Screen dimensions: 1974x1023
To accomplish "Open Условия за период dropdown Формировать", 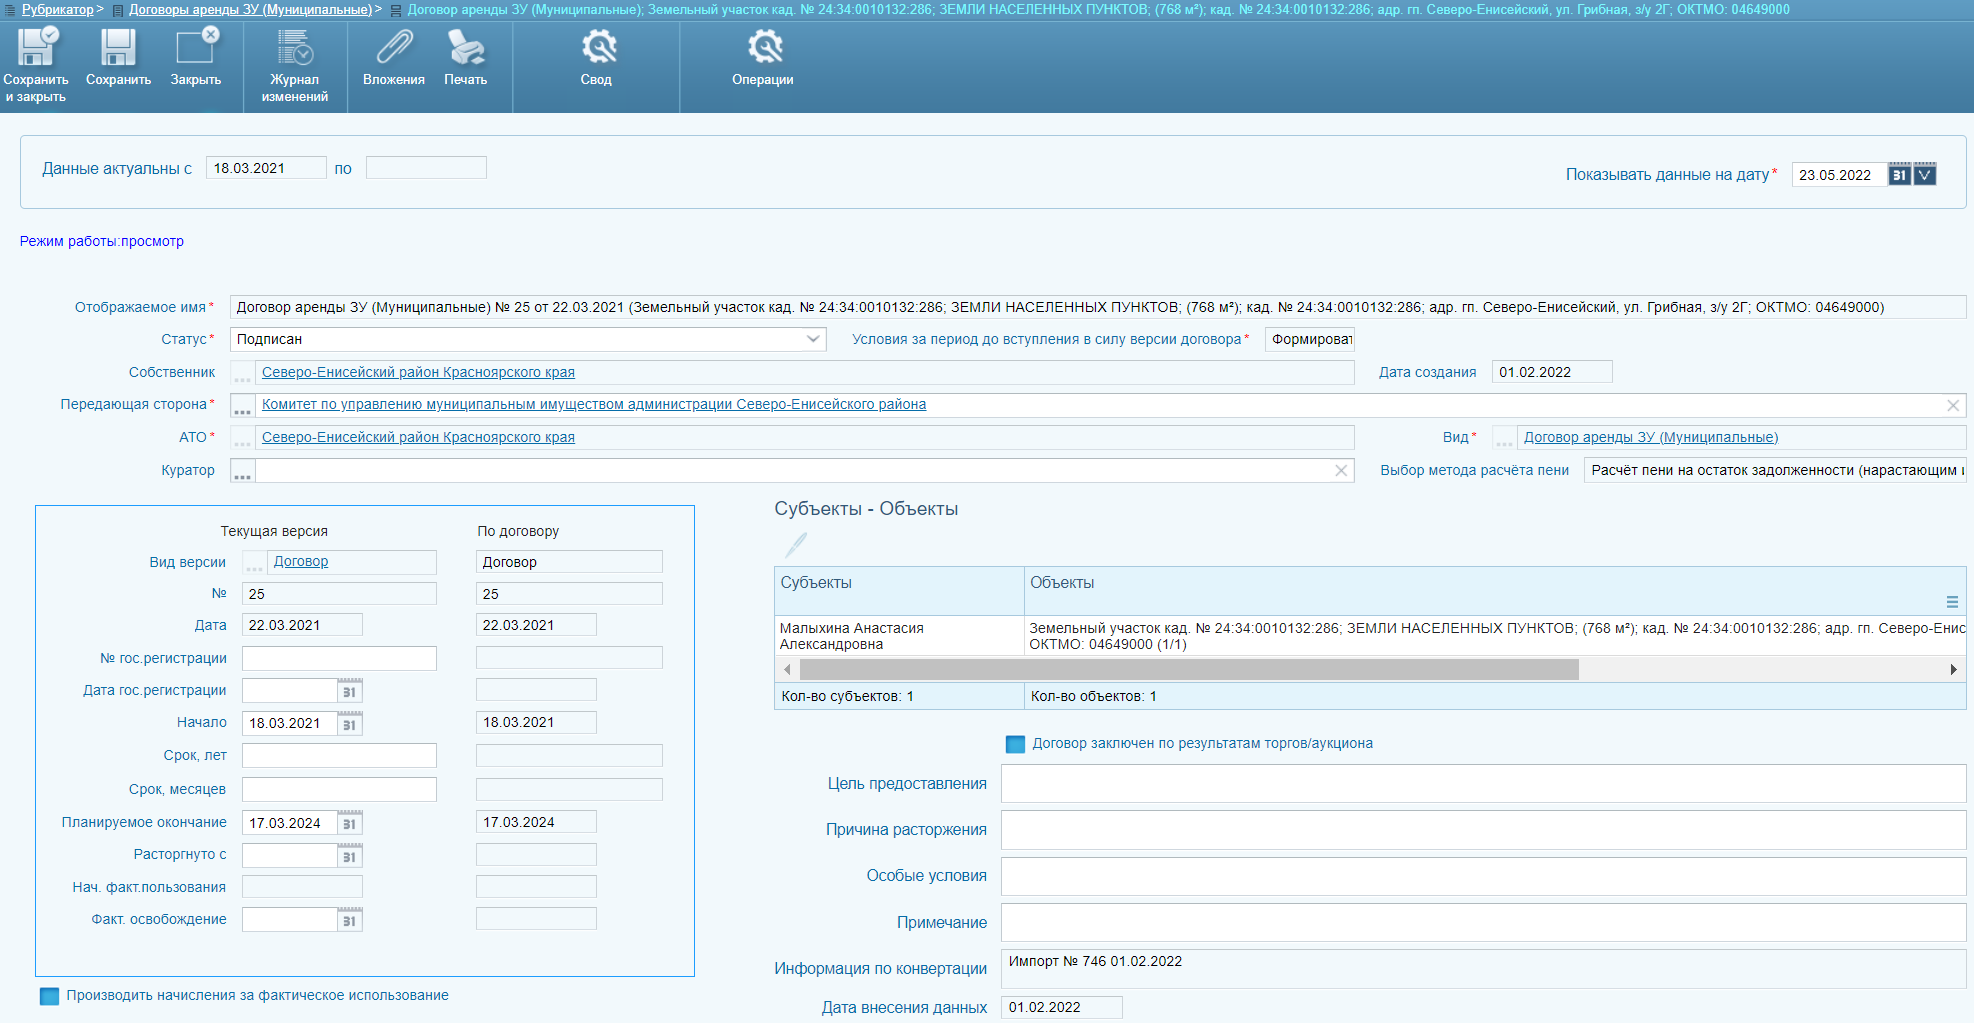I will click(x=1310, y=339).
